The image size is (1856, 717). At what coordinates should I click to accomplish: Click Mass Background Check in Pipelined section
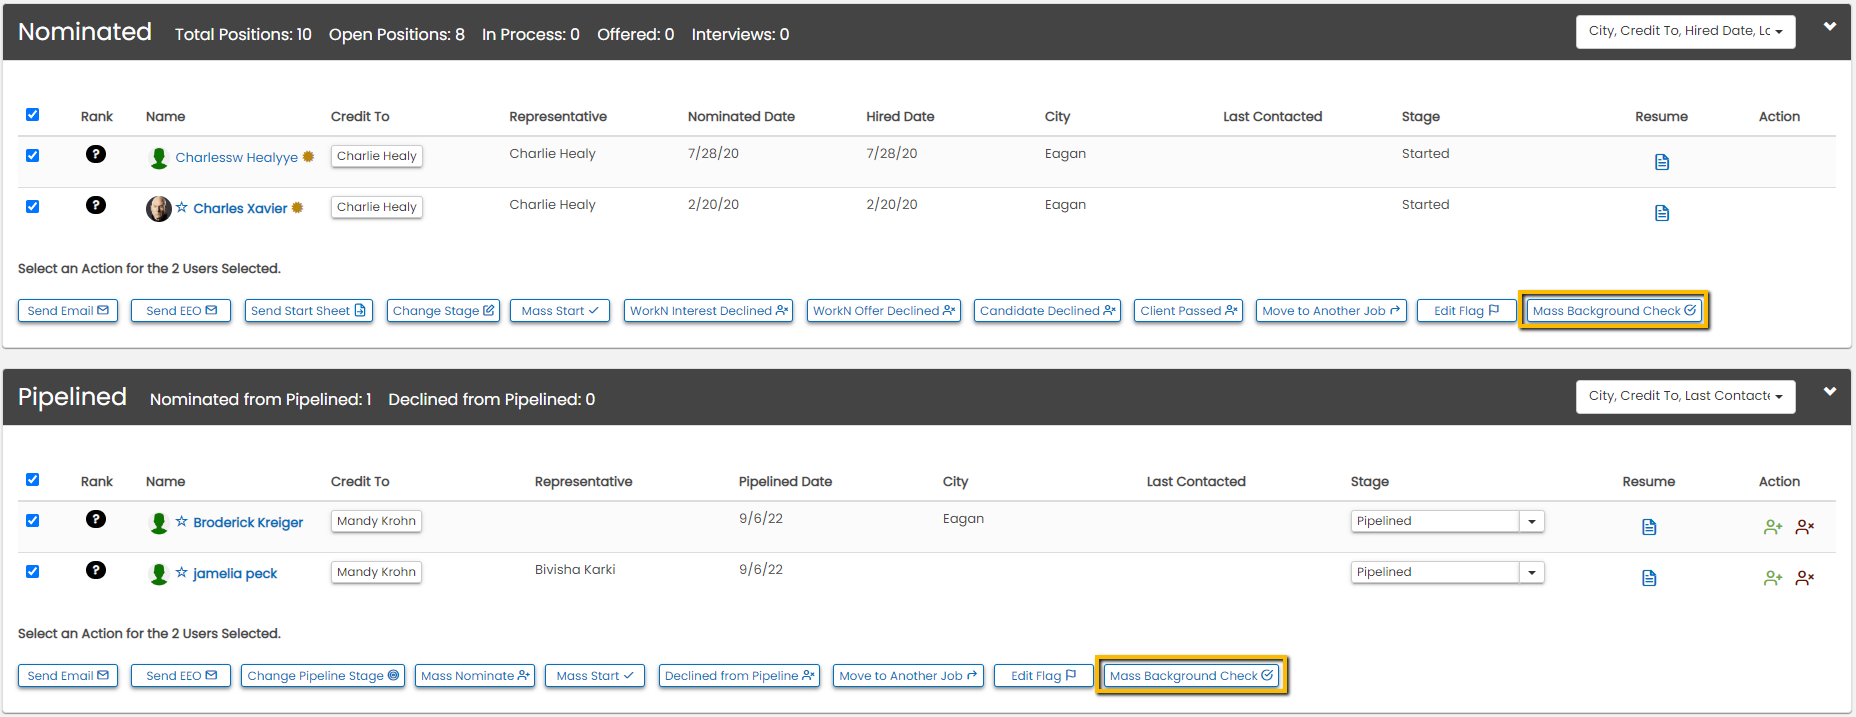coord(1191,676)
